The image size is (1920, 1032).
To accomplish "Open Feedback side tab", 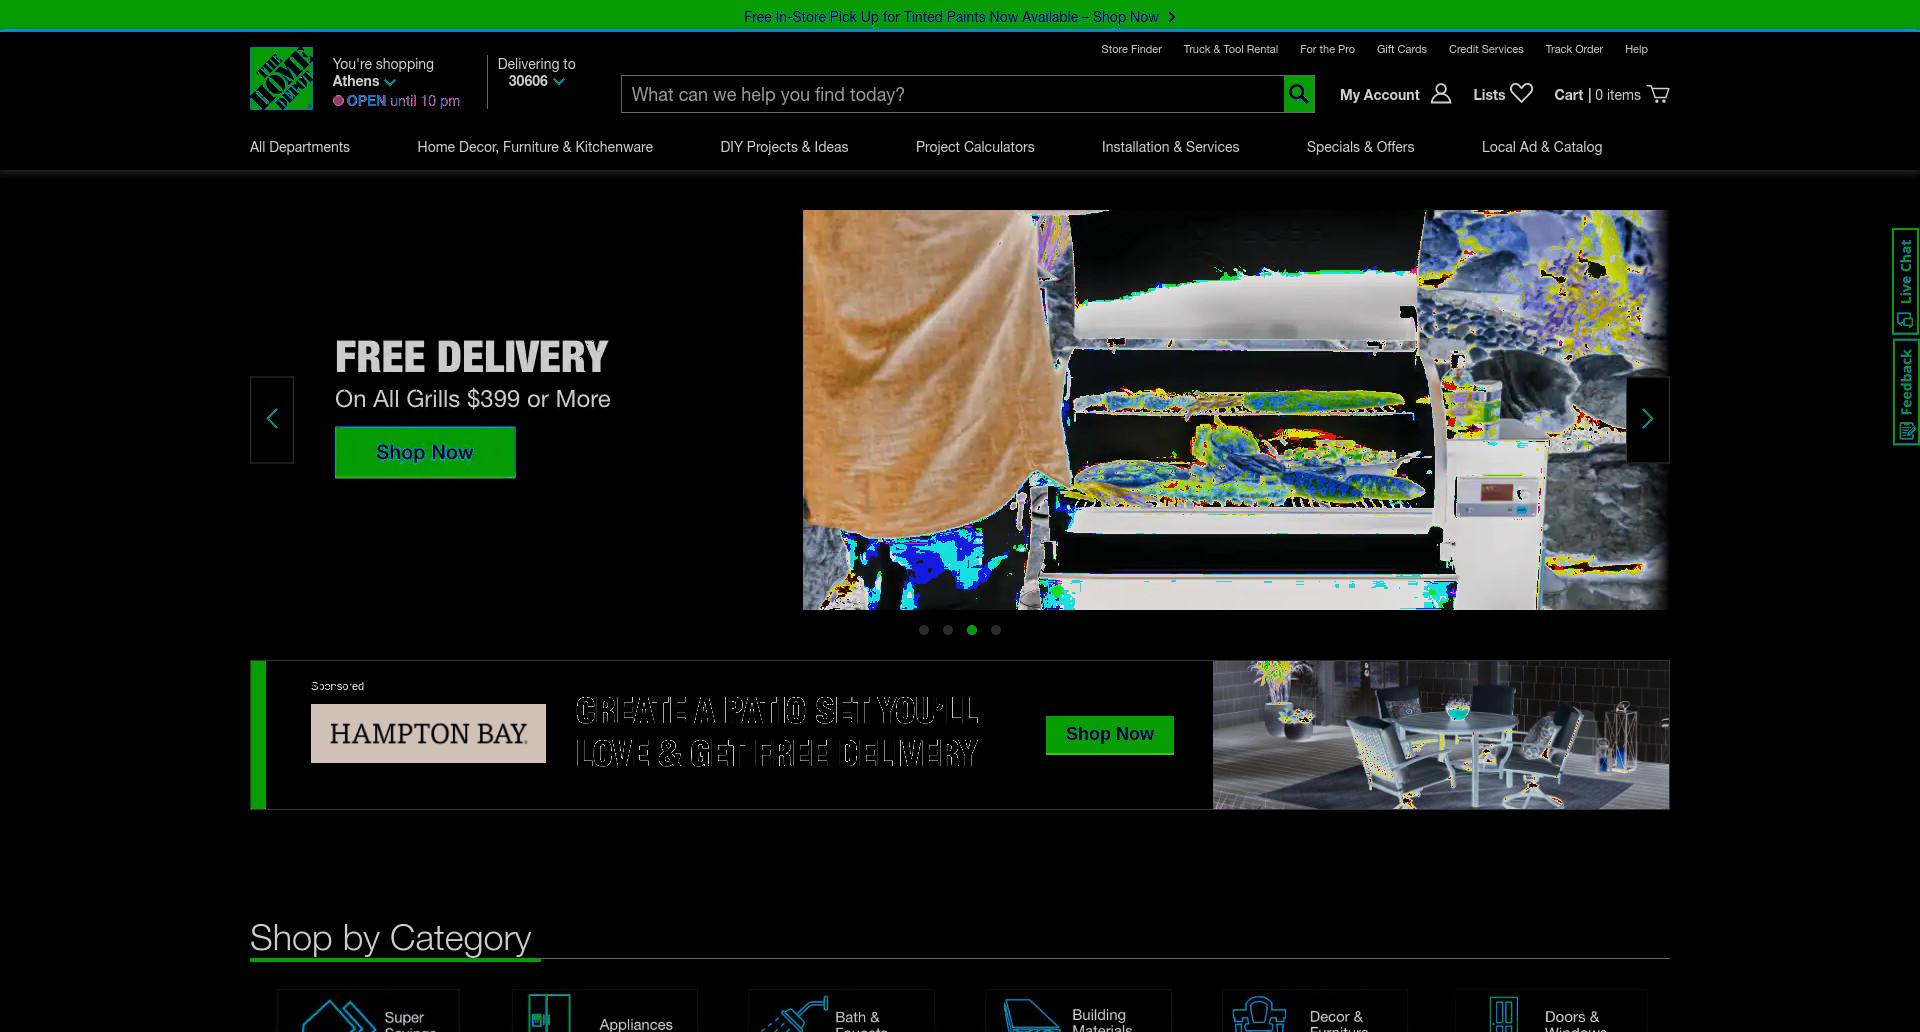I will 1905,392.
